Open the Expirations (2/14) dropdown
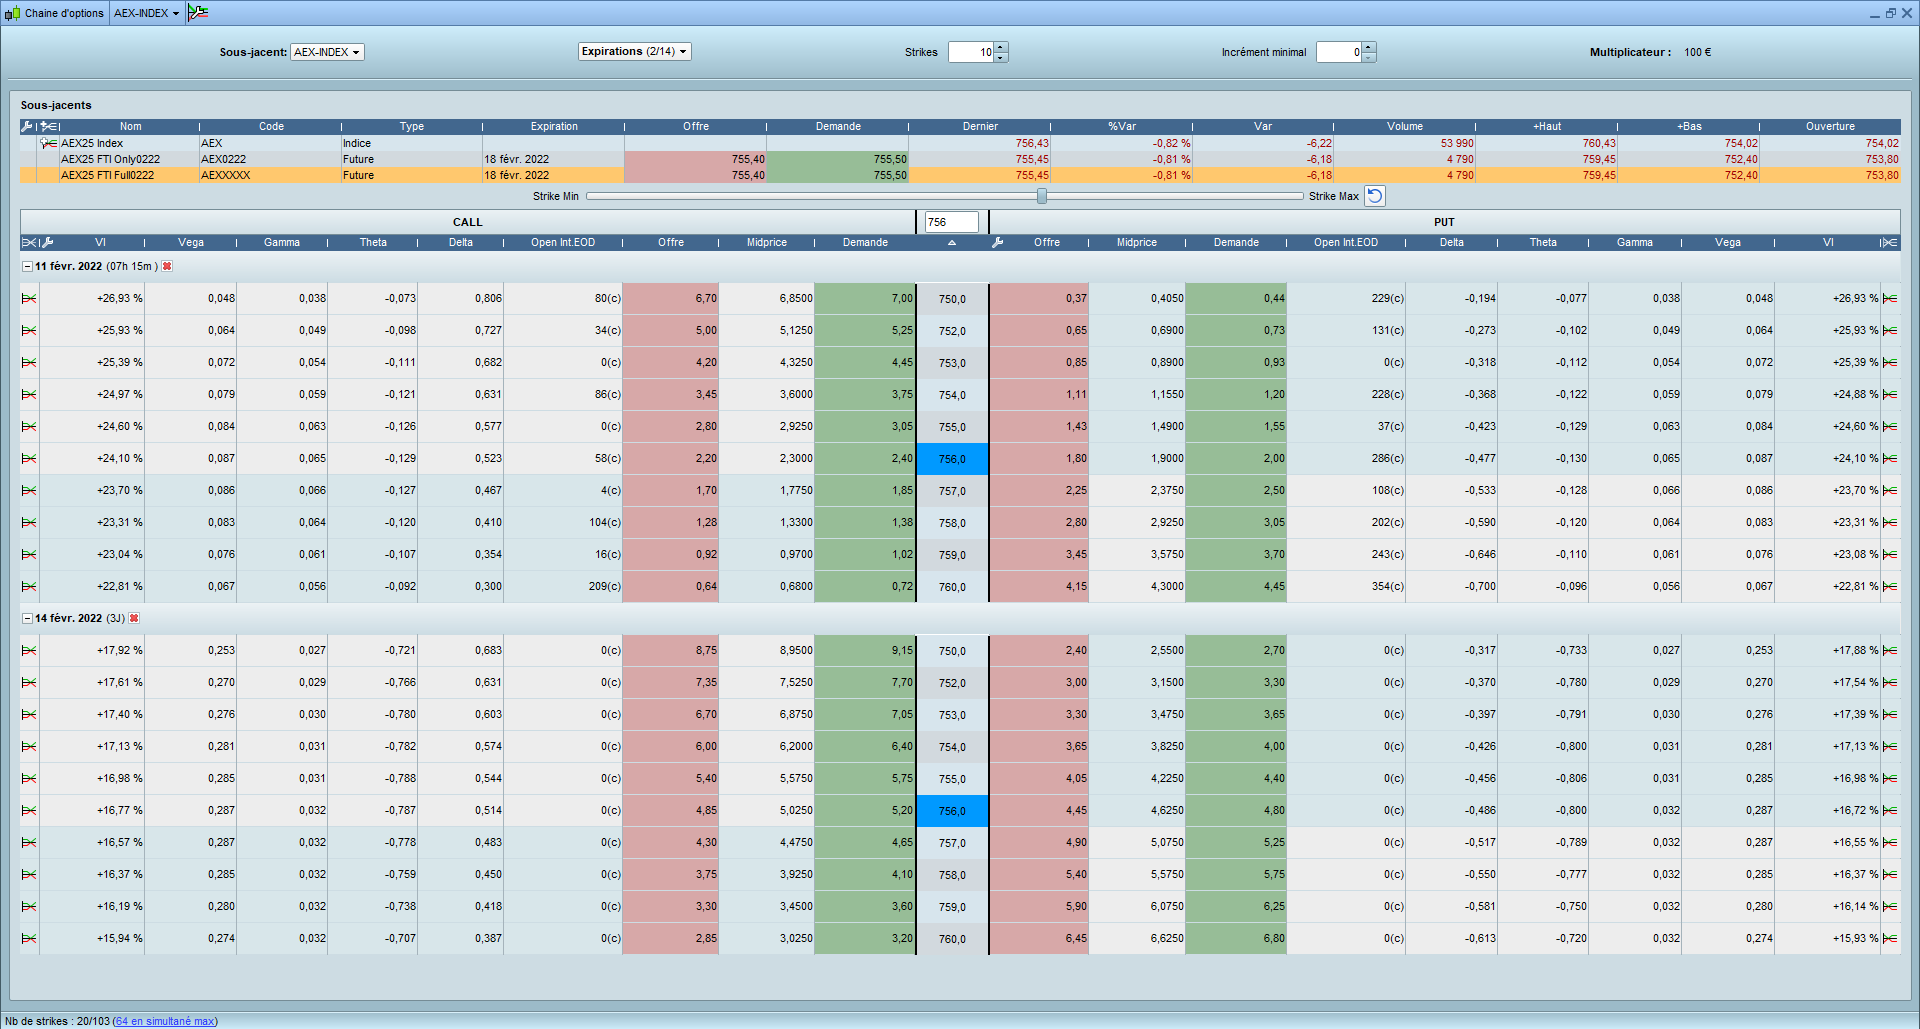Viewport: 1920px width, 1029px height. click(634, 52)
